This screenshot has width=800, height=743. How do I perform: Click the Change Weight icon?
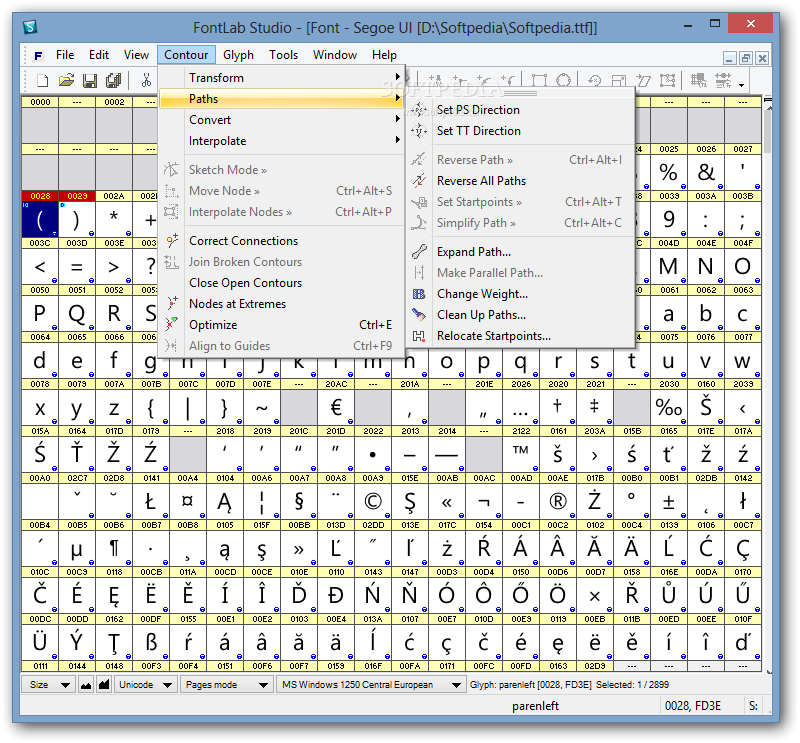click(x=419, y=294)
